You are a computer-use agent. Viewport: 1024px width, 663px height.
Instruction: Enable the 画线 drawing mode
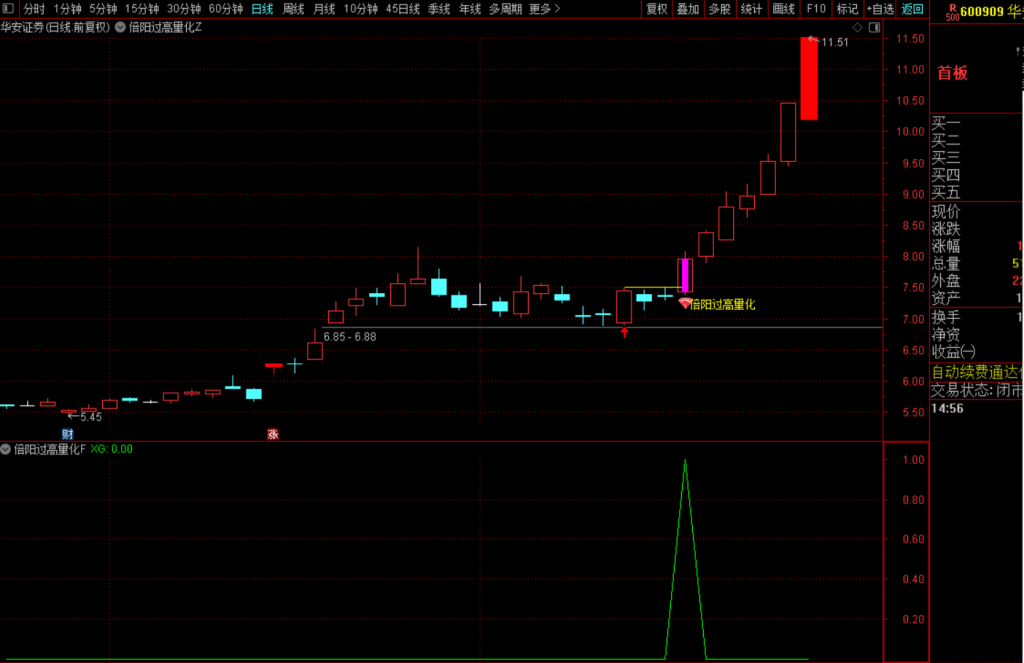tap(783, 8)
